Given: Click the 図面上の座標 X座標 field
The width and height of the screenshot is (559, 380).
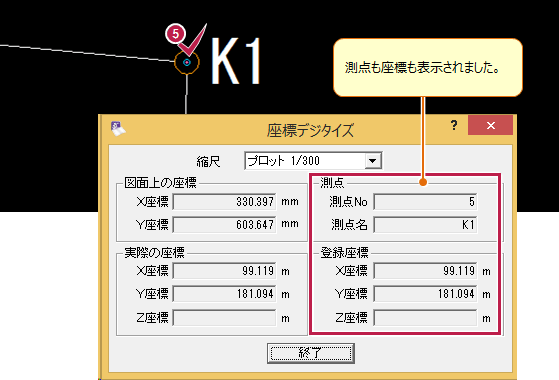Looking at the screenshot, I should click(x=225, y=202).
